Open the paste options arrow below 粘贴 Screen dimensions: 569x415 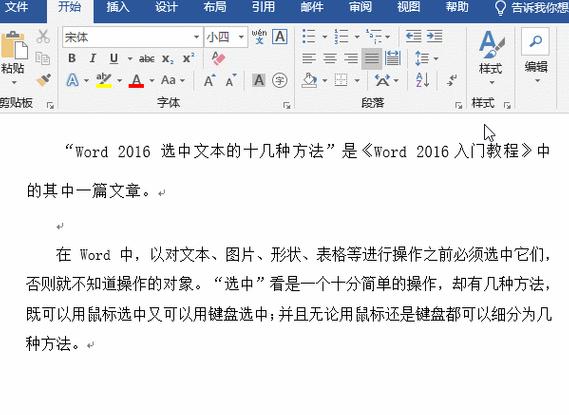click(14, 83)
